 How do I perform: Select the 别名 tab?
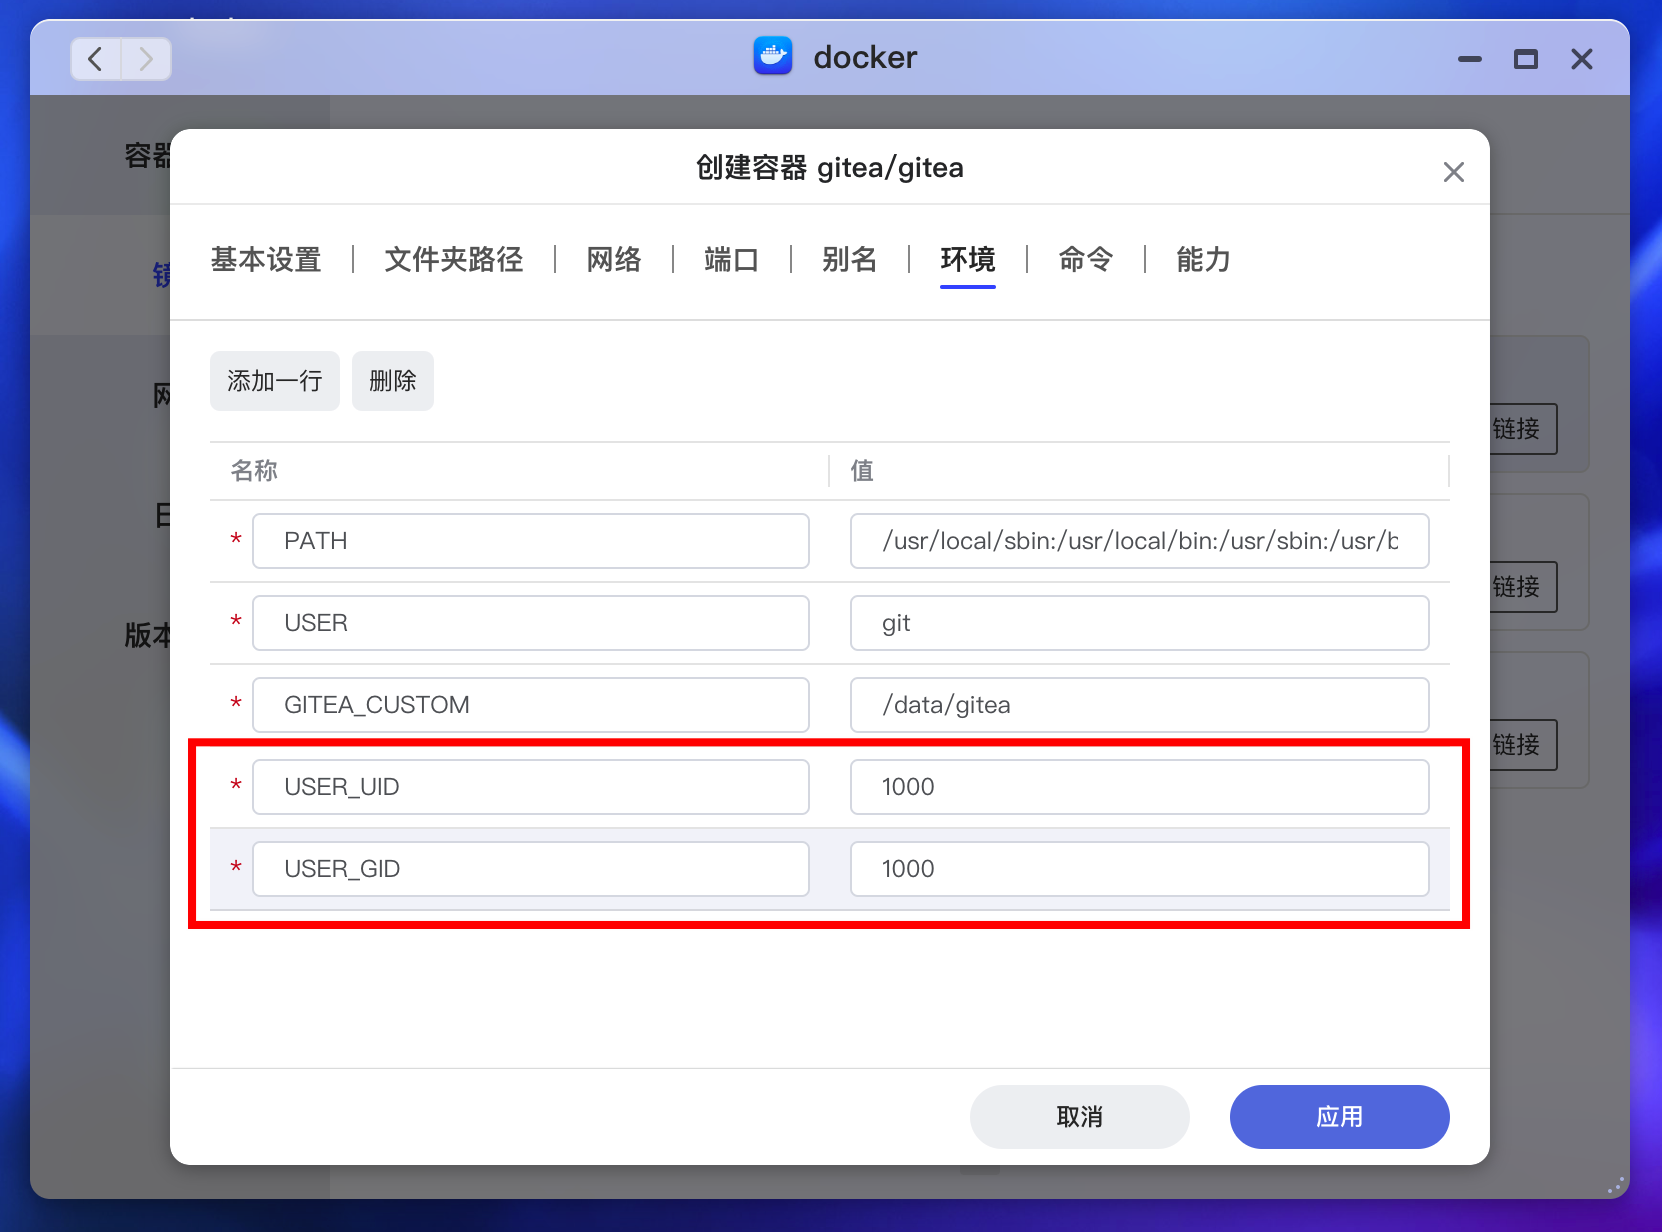coord(850,260)
